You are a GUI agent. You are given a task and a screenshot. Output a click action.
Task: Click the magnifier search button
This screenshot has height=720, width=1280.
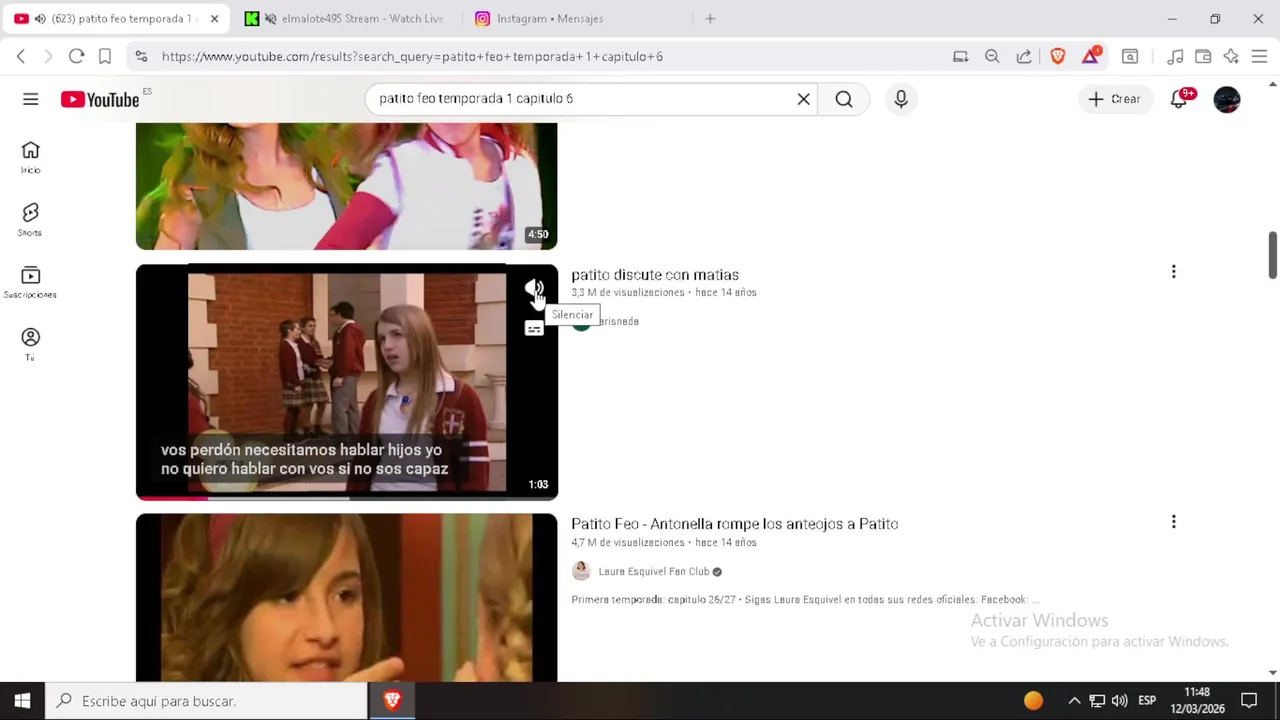[844, 99]
